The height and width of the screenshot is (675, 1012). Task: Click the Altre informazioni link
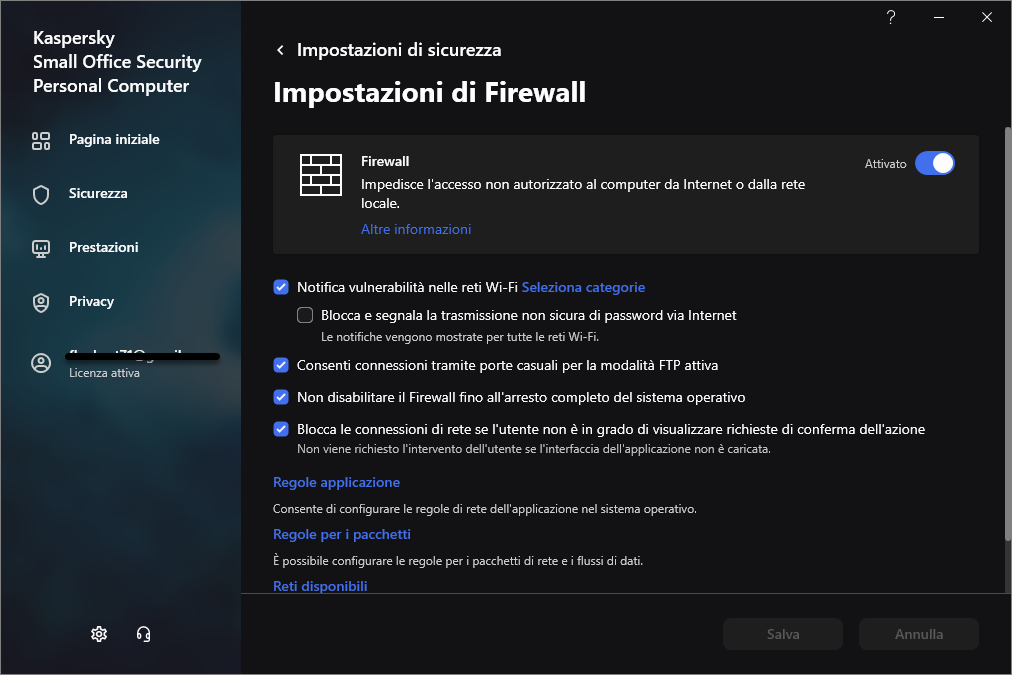(416, 229)
